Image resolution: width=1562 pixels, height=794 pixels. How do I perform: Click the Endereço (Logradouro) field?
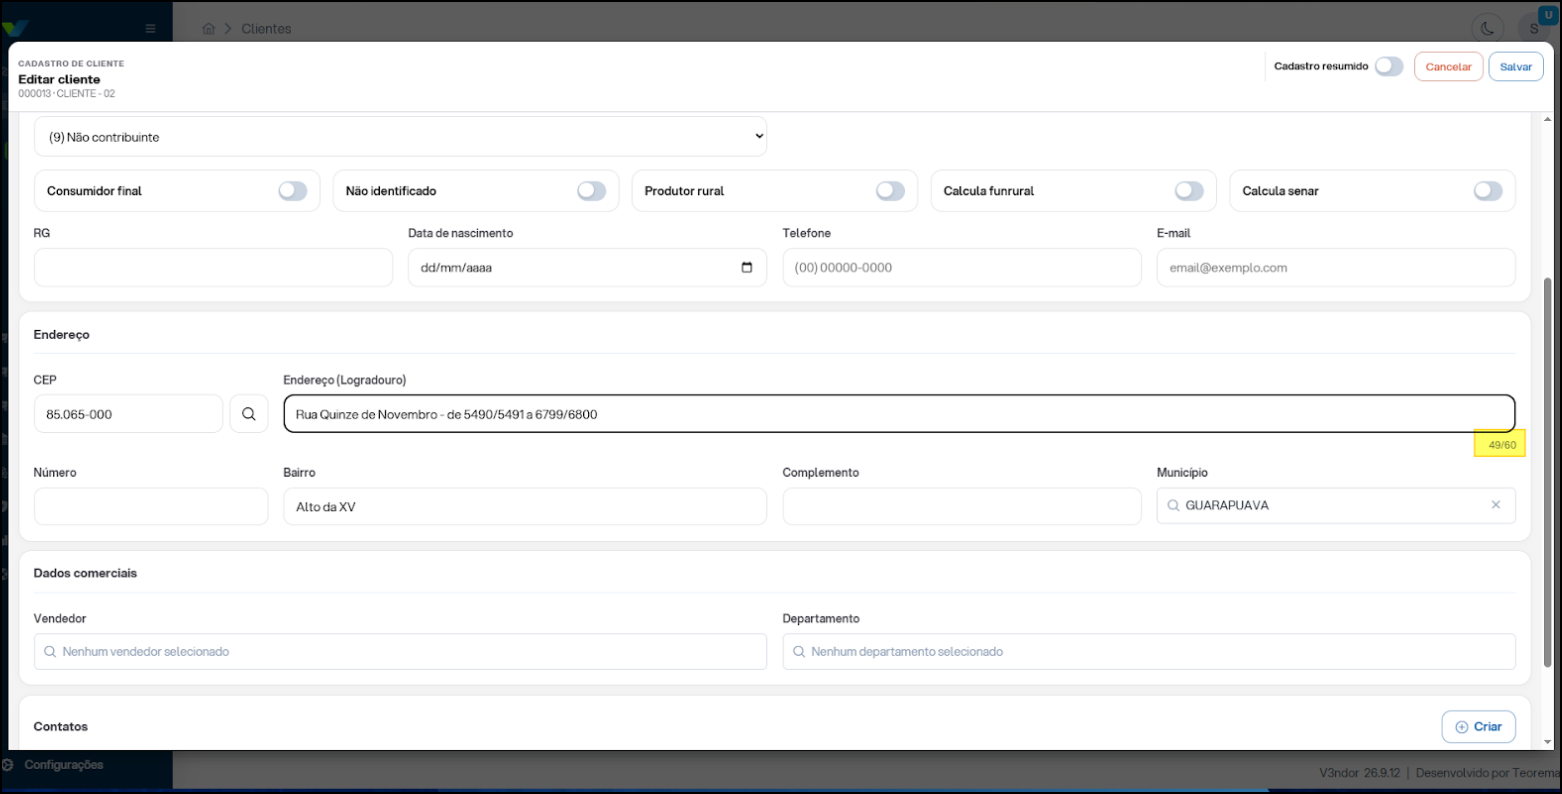coord(899,414)
